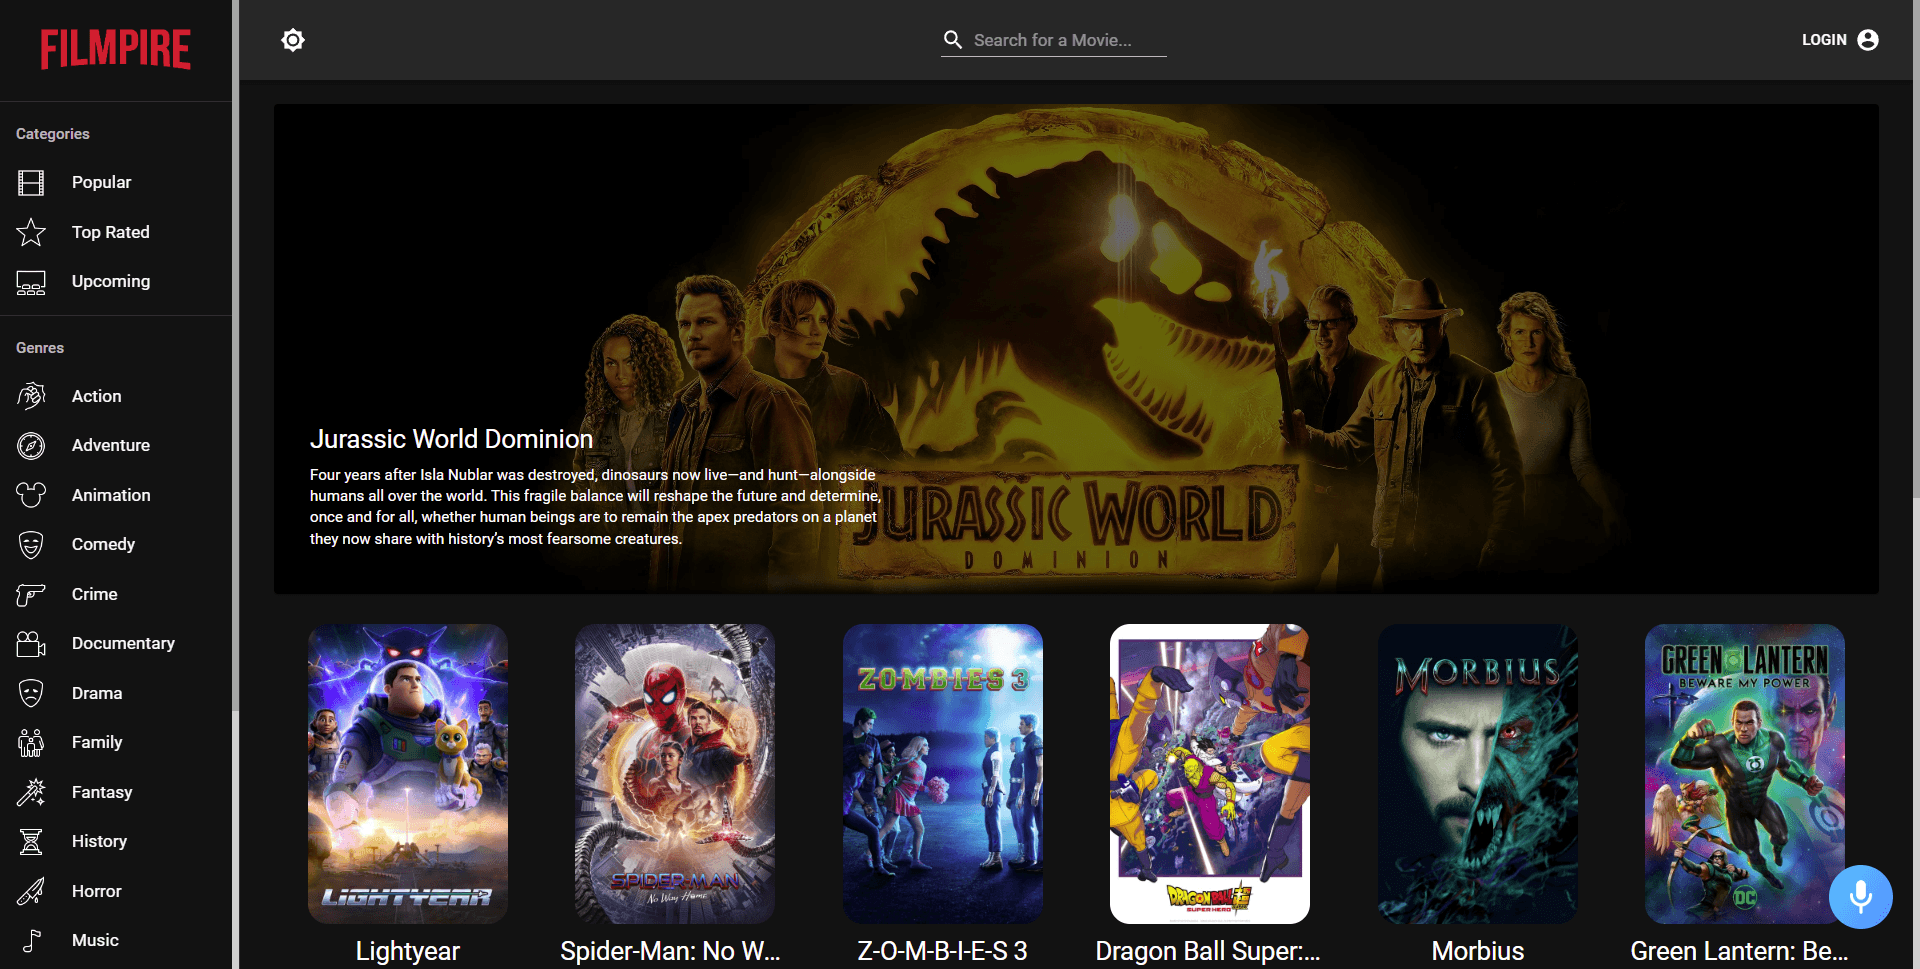The height and width of the screenshot is (969, 1920).
Task: Open the History hourglass icon
Action: click(31, 842)
